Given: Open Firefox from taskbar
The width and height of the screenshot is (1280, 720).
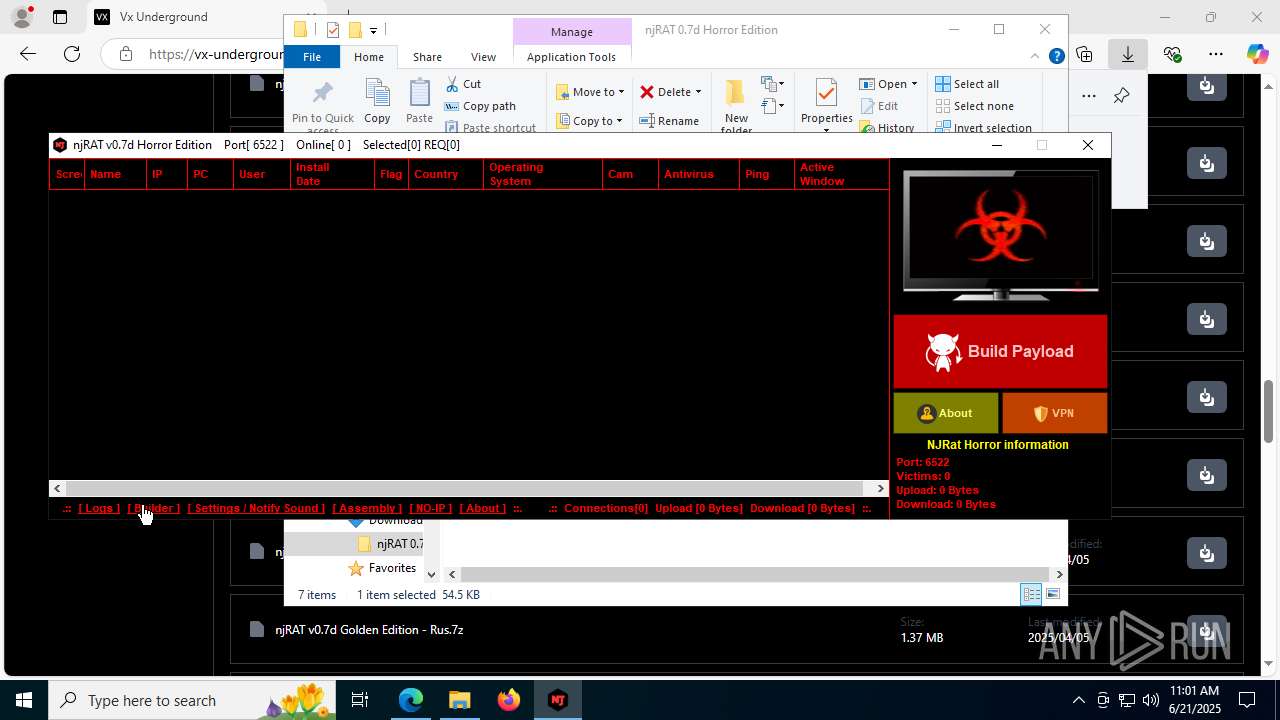Looking at the screenshot, I should (x=509, y=700).
